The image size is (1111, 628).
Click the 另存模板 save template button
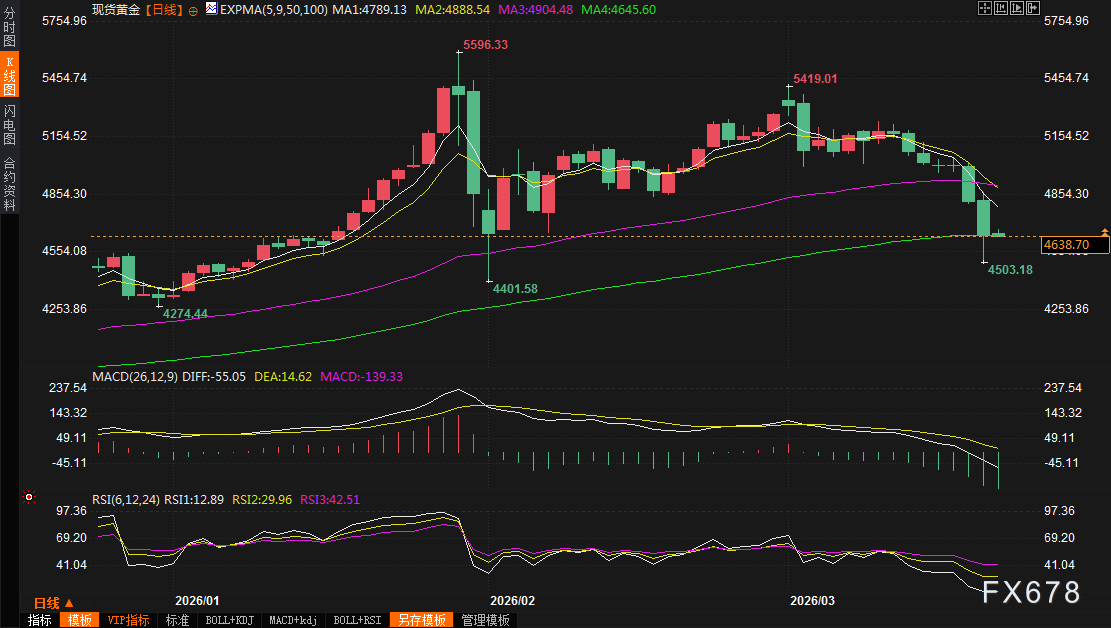click(x=422, y=619)
